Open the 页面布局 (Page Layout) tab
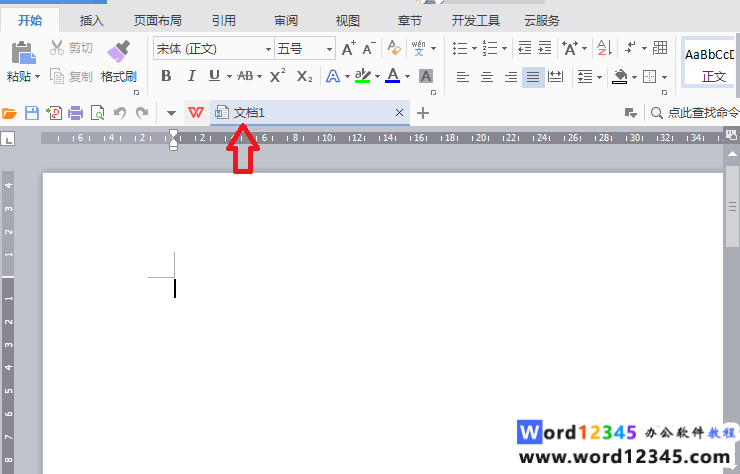740x474 pixels. [158, 20]
